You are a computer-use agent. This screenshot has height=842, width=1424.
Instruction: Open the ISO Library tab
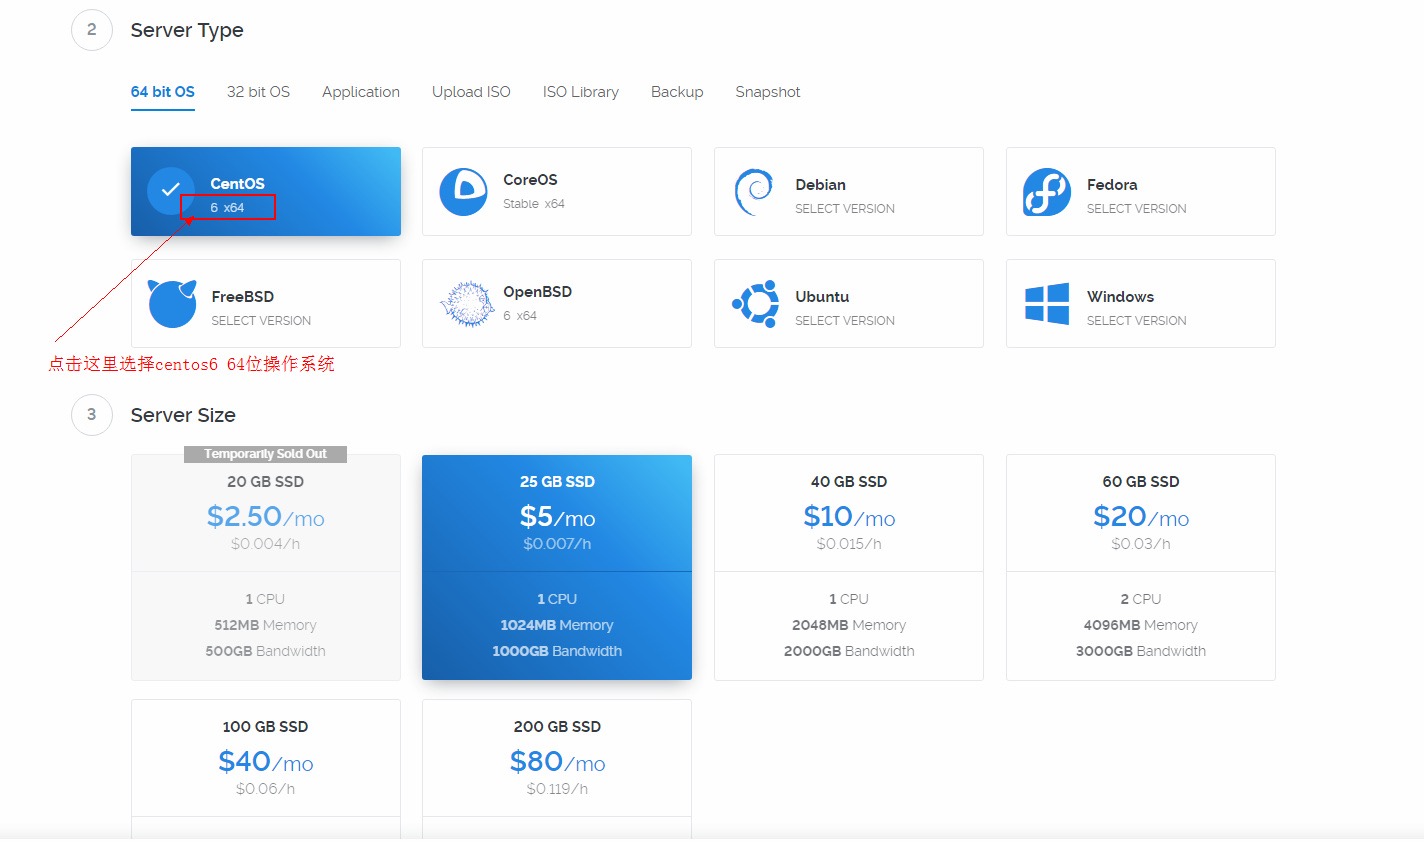point(580,92)
